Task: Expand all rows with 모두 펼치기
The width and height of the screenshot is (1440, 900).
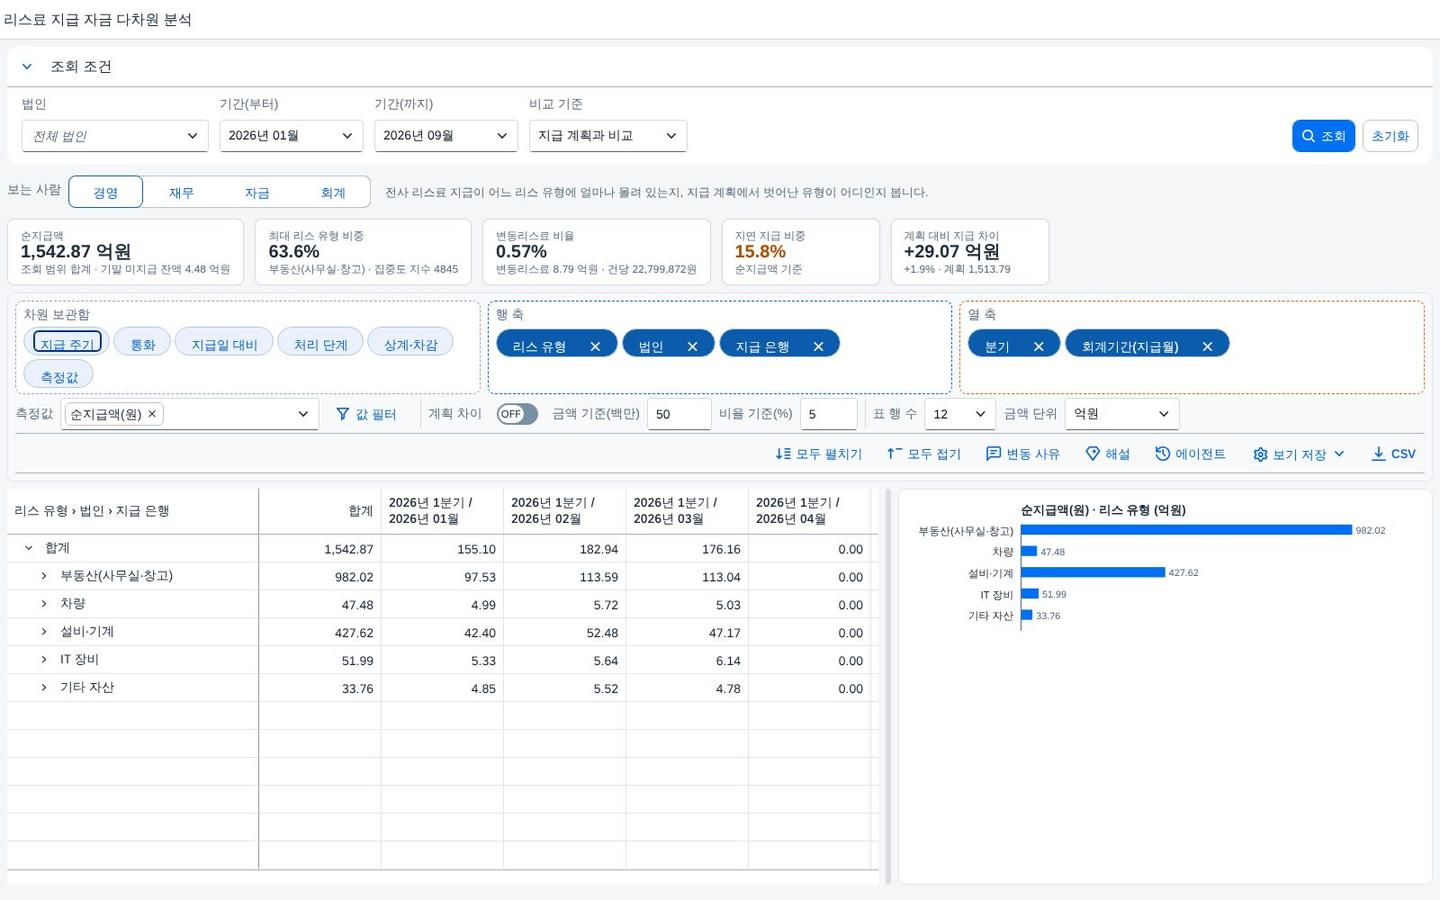Action: [818, 454]
